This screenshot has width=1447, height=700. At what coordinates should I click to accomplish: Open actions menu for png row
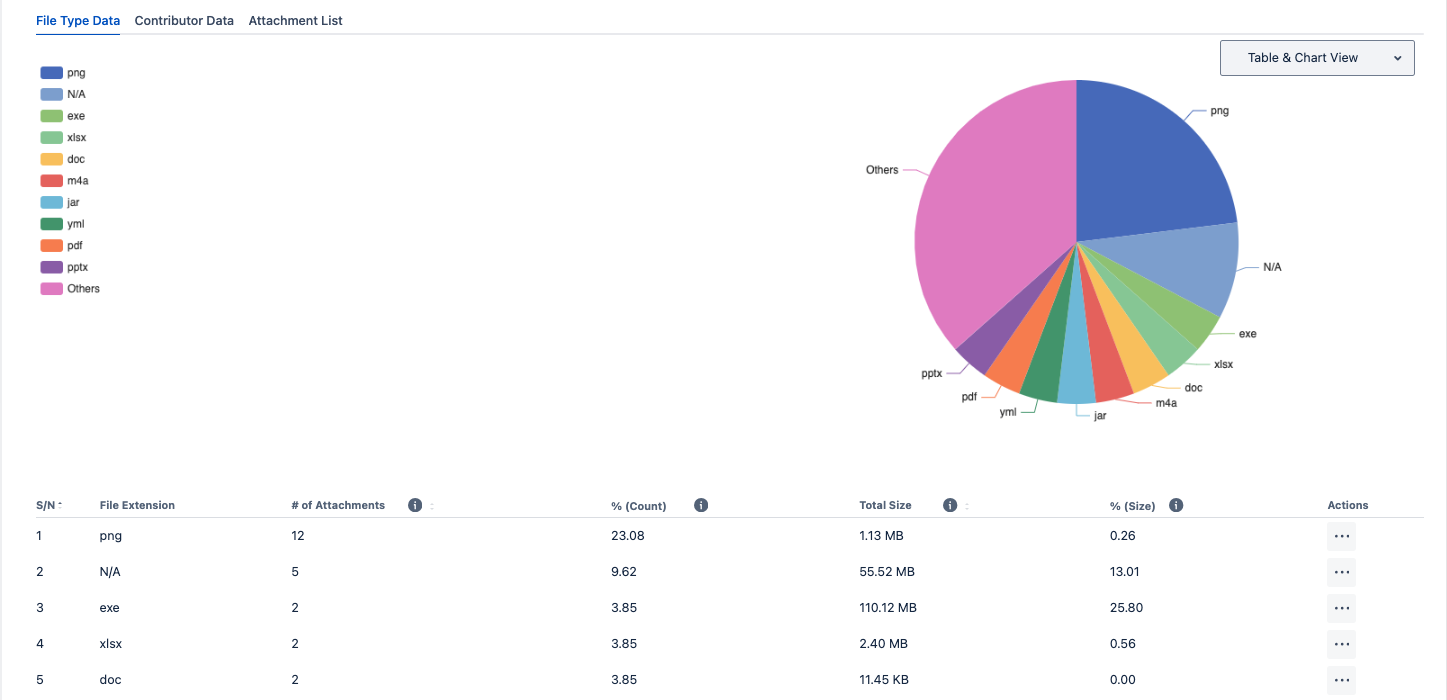click(x=1342, y=536)
